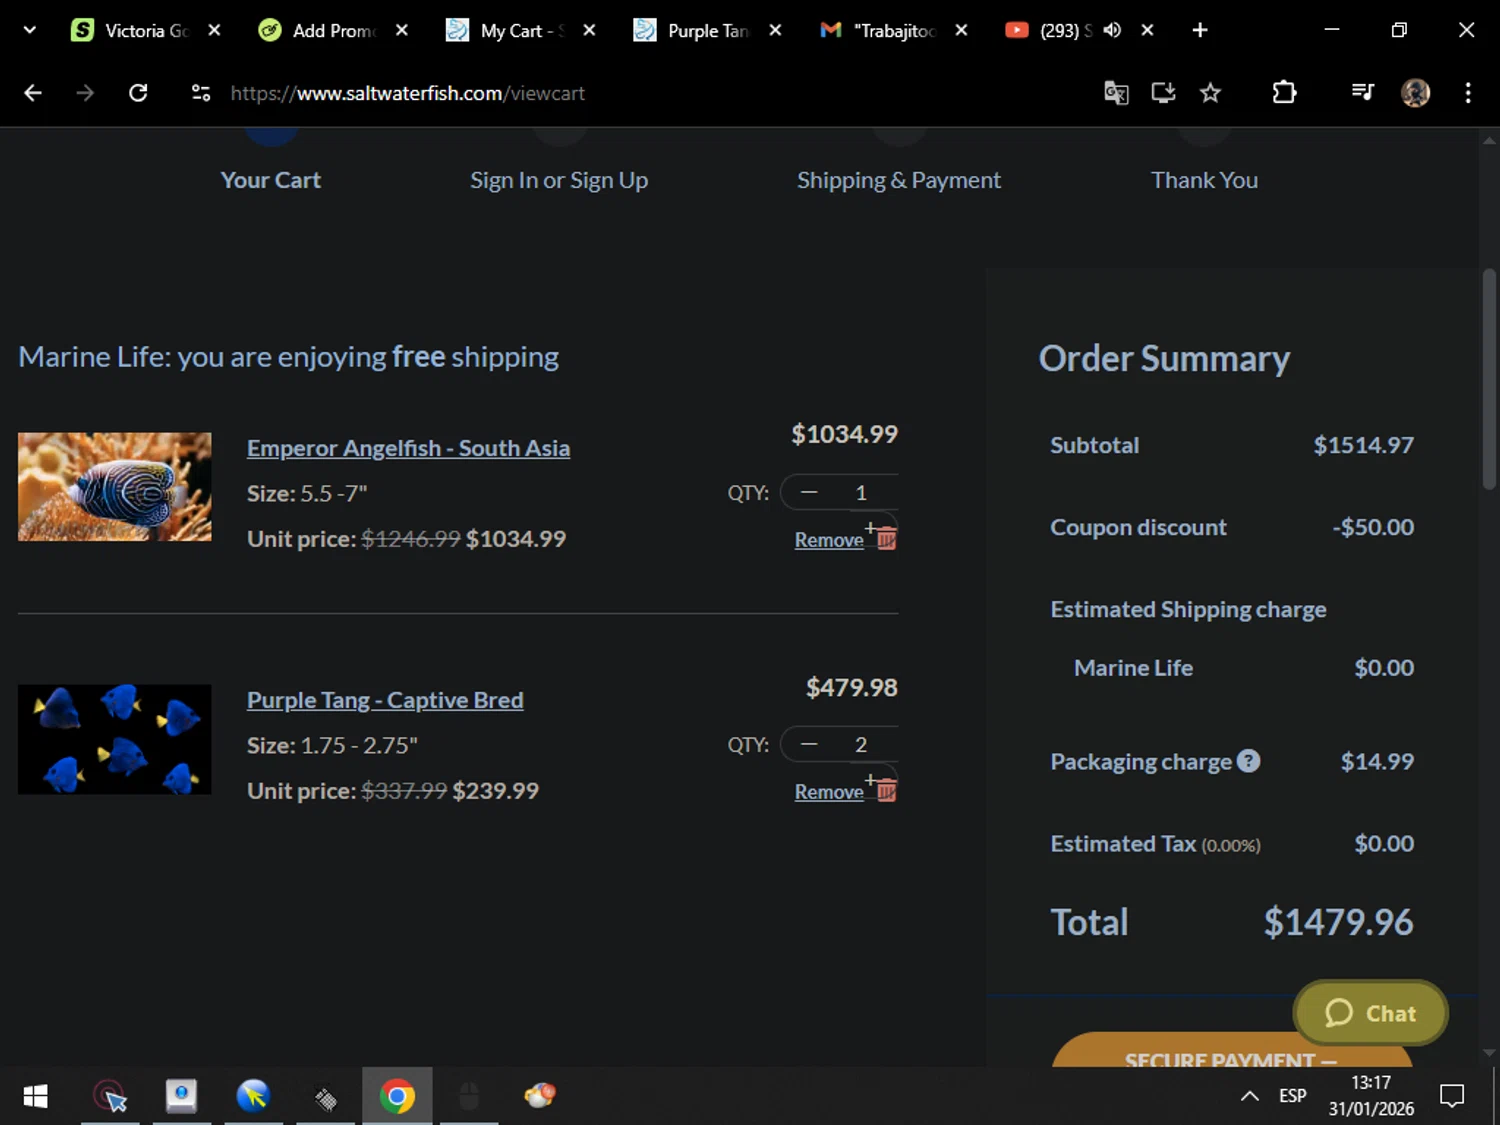This screenshot has width=1500, height=1125.
Task: Open the translate page icon
Action: [x=1116, y=93]
